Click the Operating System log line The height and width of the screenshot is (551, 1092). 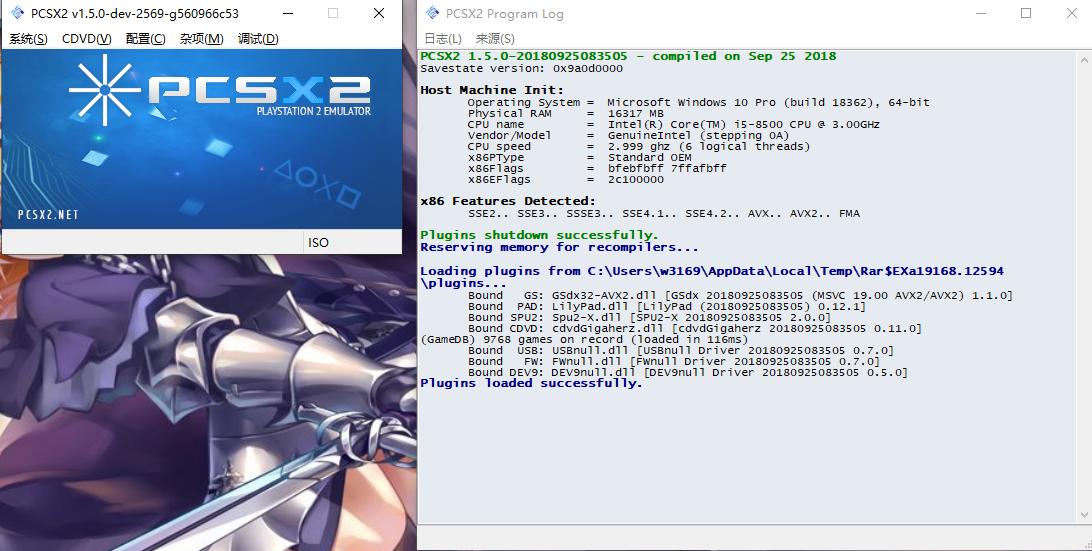coord(699,102)
